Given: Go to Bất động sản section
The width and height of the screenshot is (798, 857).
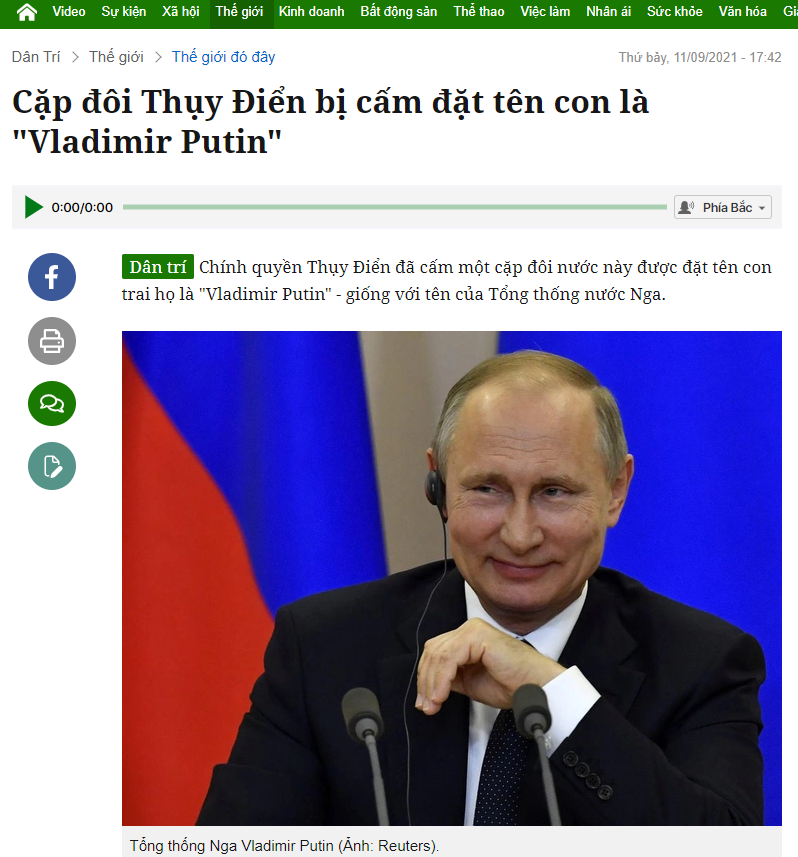Looking at the screenshot, I should [398, 11].
